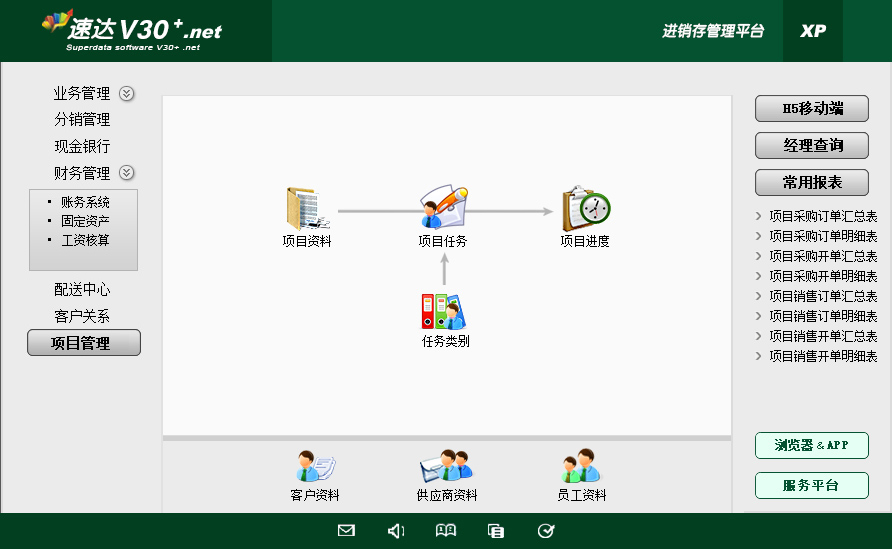892x549 pixels.
Task: Click the H5移动端 button
Action: pos(812,109)
